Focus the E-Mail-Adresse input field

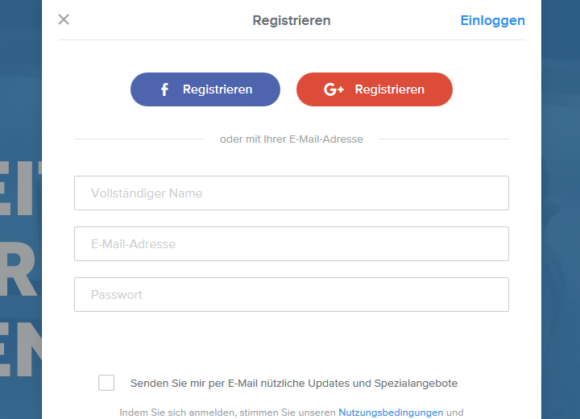pyautogui.click(x=291, y=244)
